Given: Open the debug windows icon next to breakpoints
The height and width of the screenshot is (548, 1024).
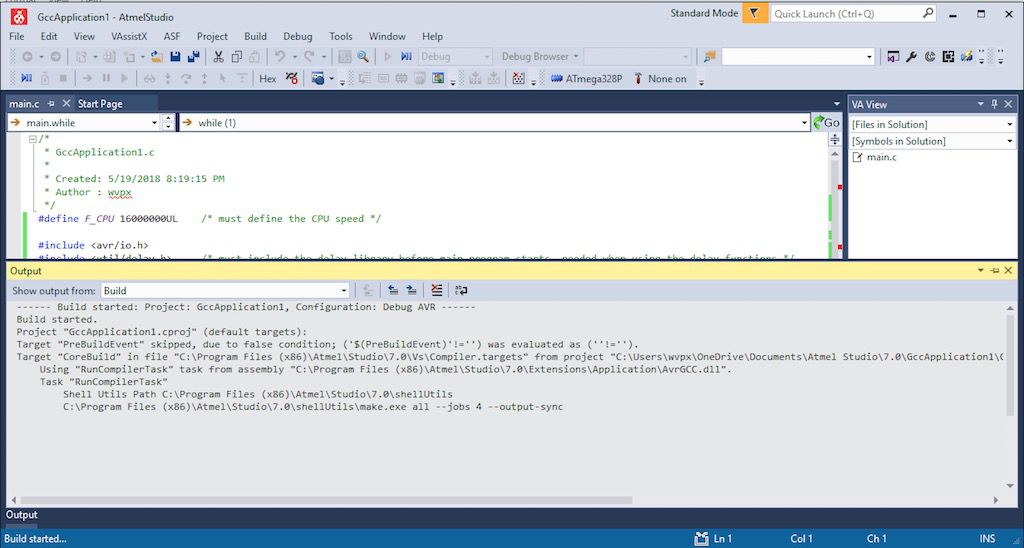Looking at the screenshot, I should (318, 78).
